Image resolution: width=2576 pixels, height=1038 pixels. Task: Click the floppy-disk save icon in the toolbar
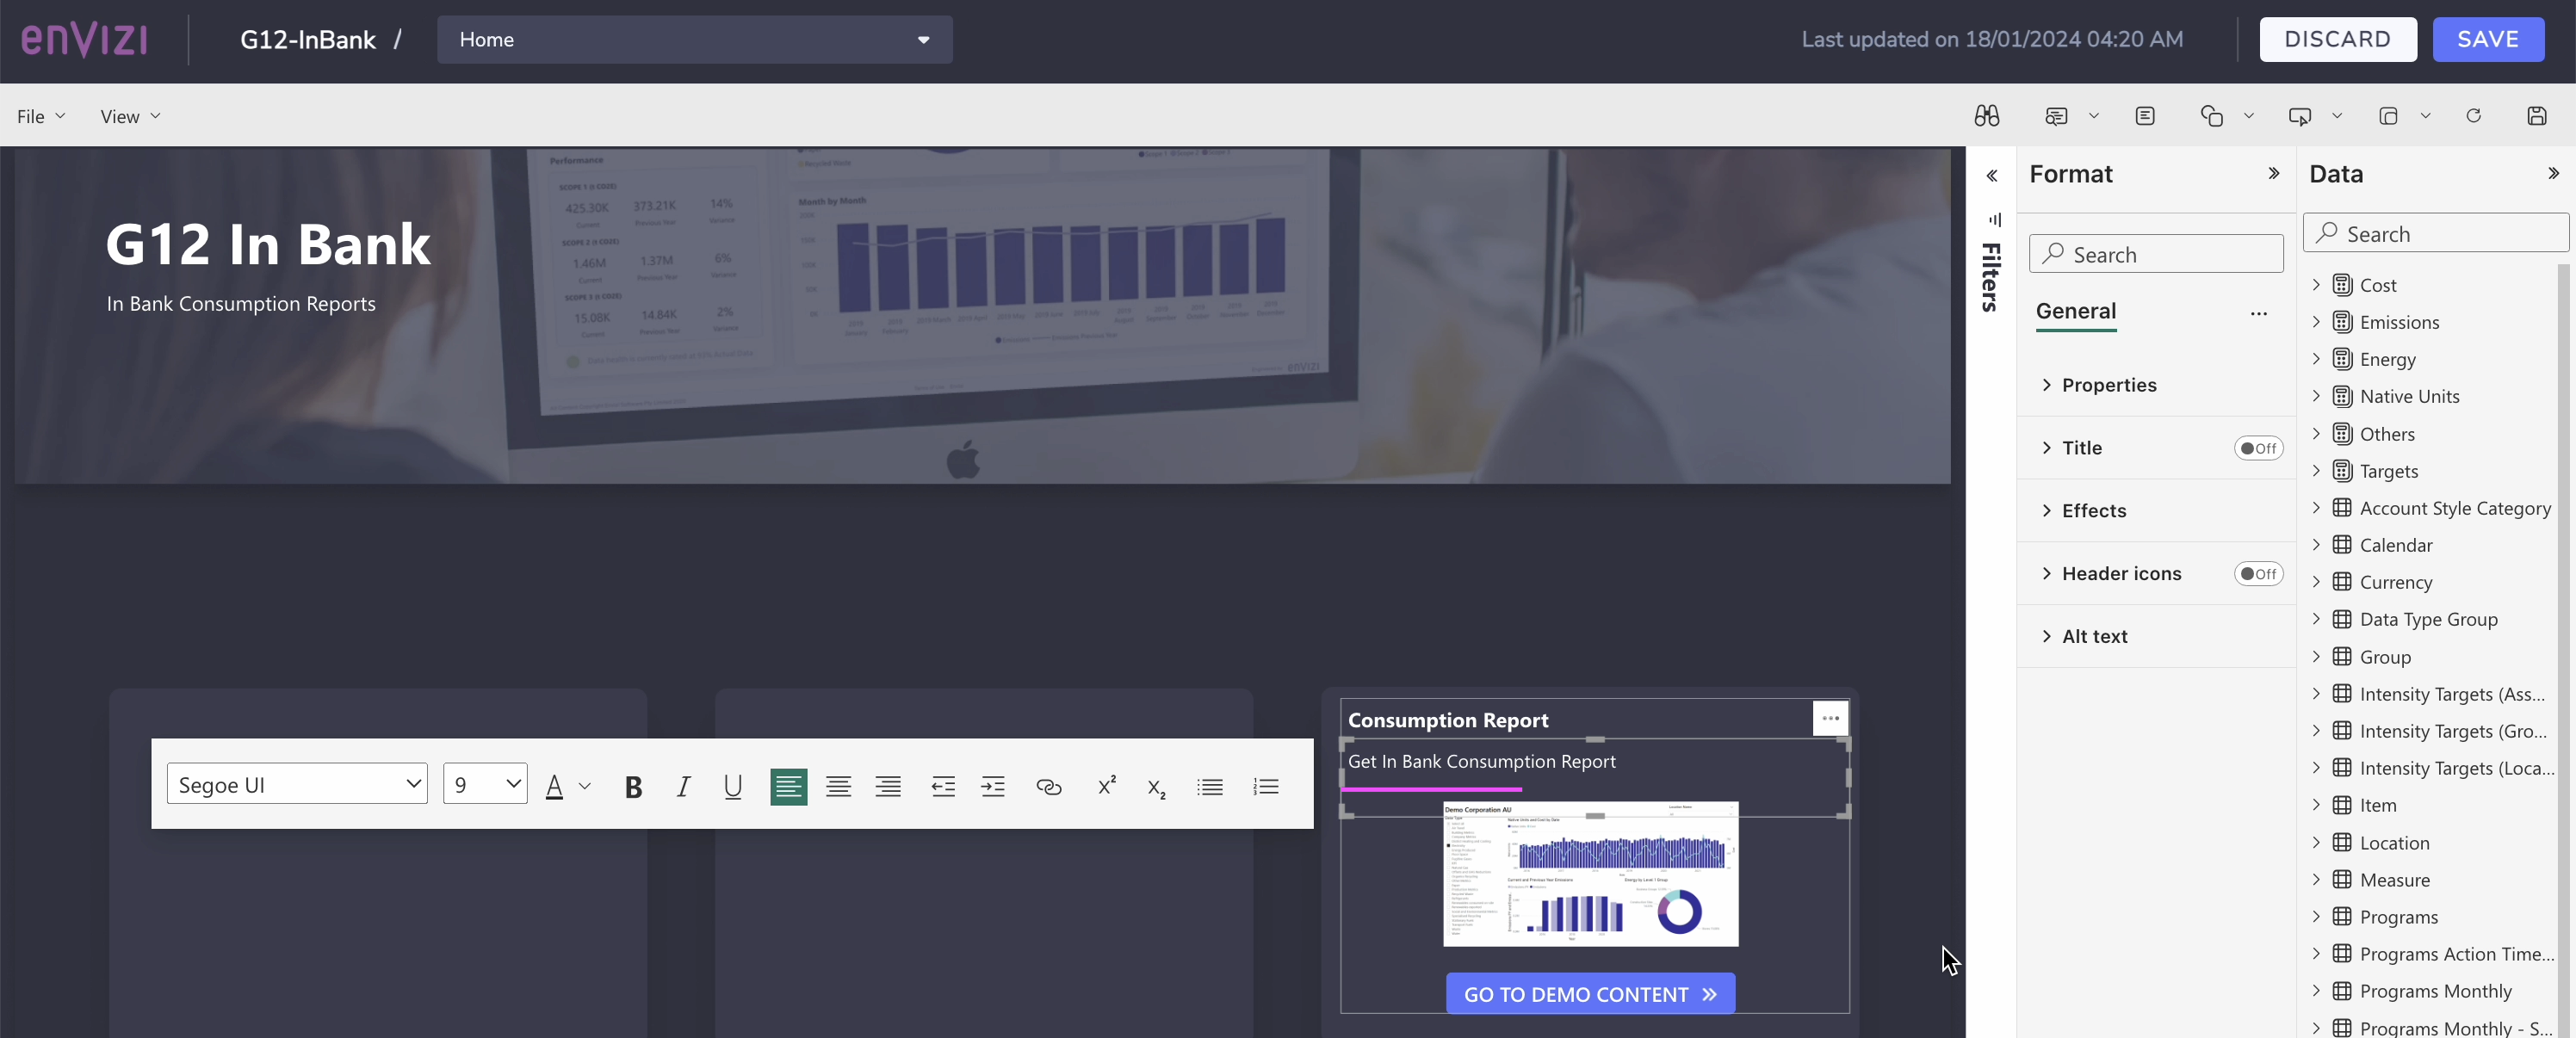pyautogui.click(x=2536, y=116)
